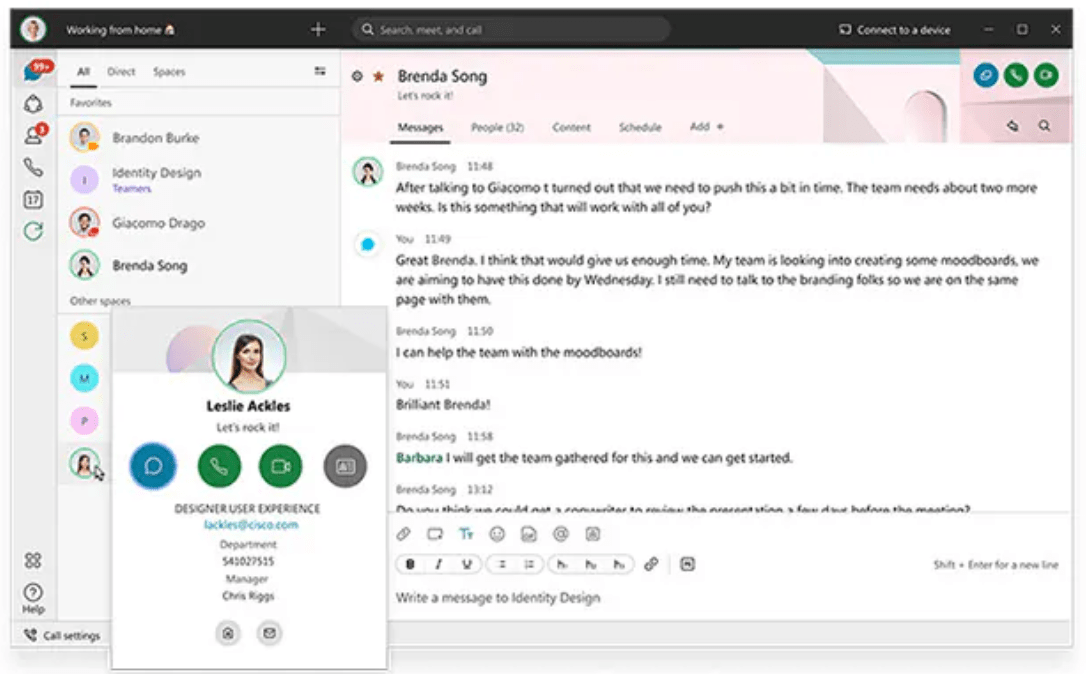Toggle underline formatting

pyautogui.click(x=467, y=565)
